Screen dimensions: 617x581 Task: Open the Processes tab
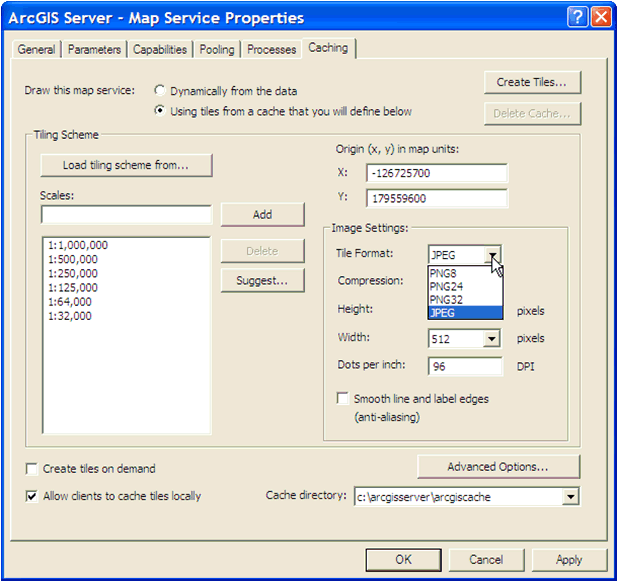click(272, 50)
